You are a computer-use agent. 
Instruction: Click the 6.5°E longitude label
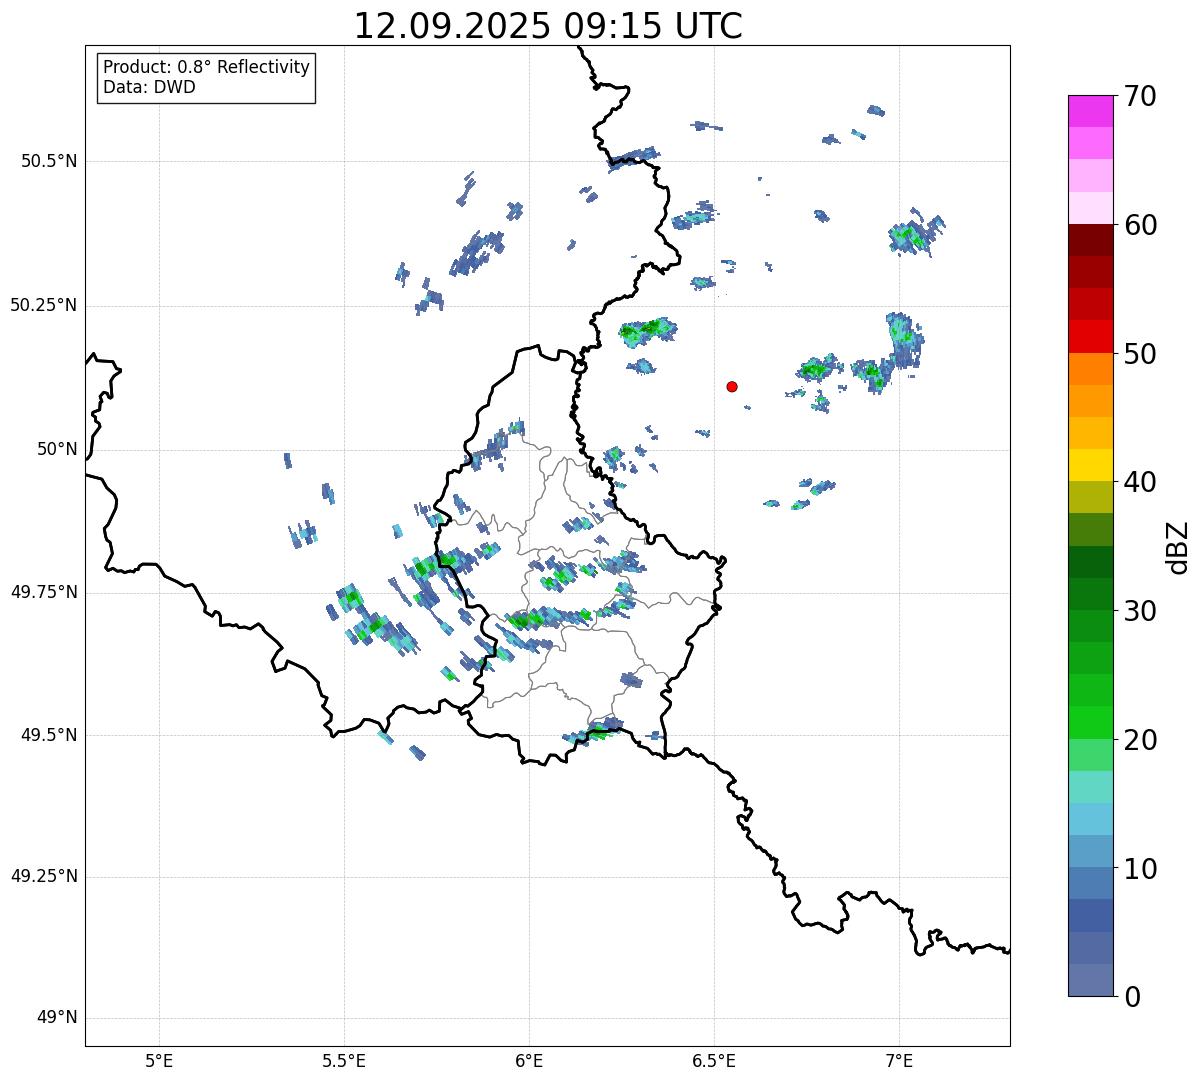[x=714, y=1060]
